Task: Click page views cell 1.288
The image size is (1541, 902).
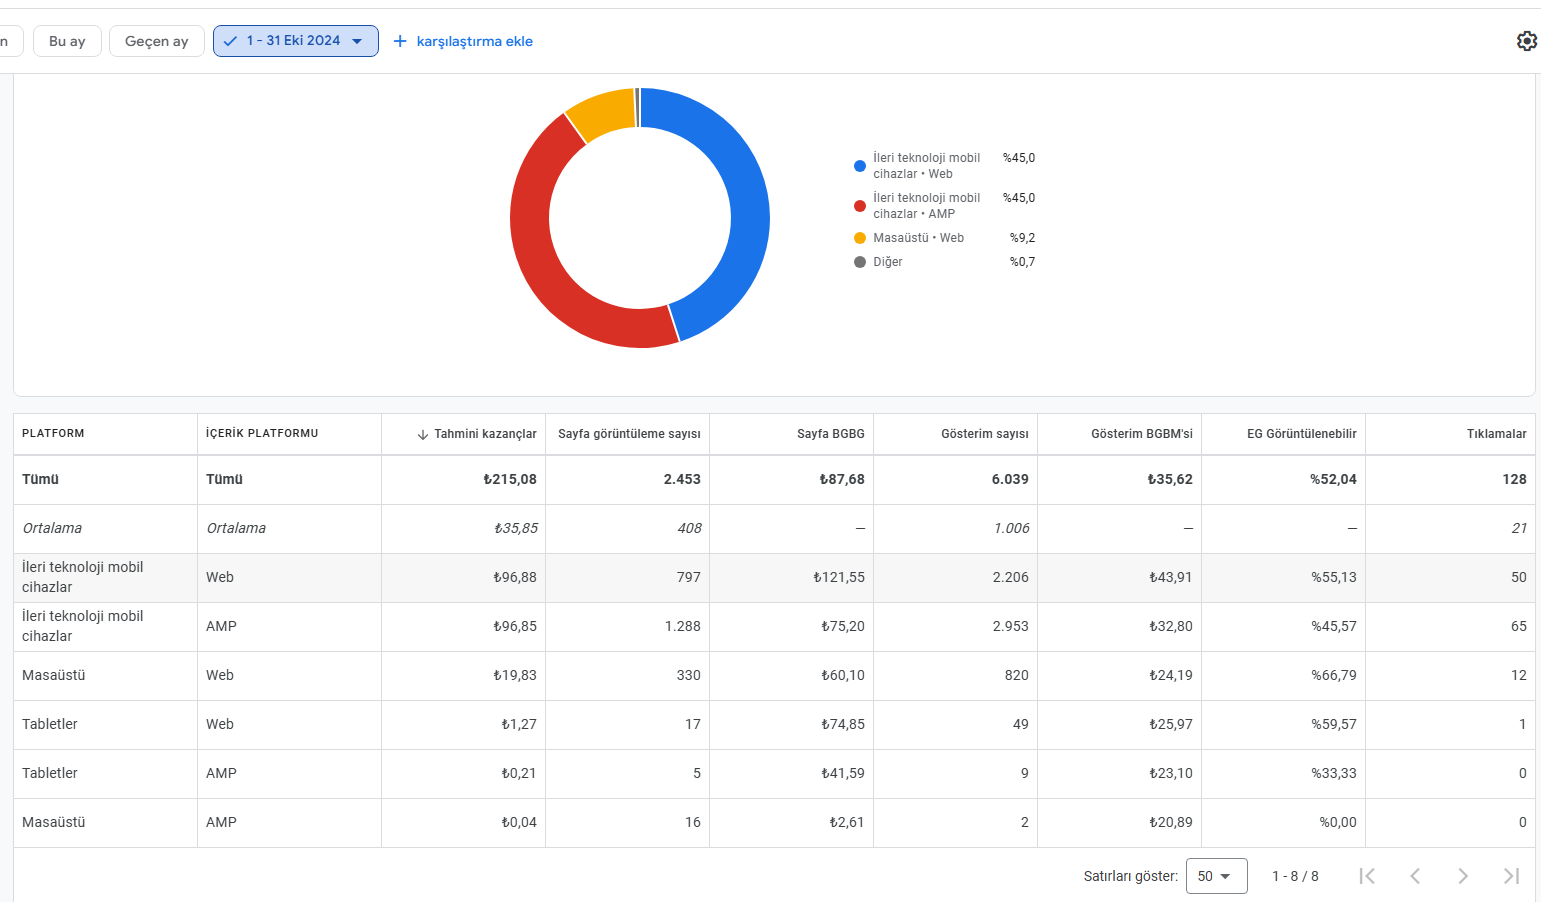Action: [683, 626]
